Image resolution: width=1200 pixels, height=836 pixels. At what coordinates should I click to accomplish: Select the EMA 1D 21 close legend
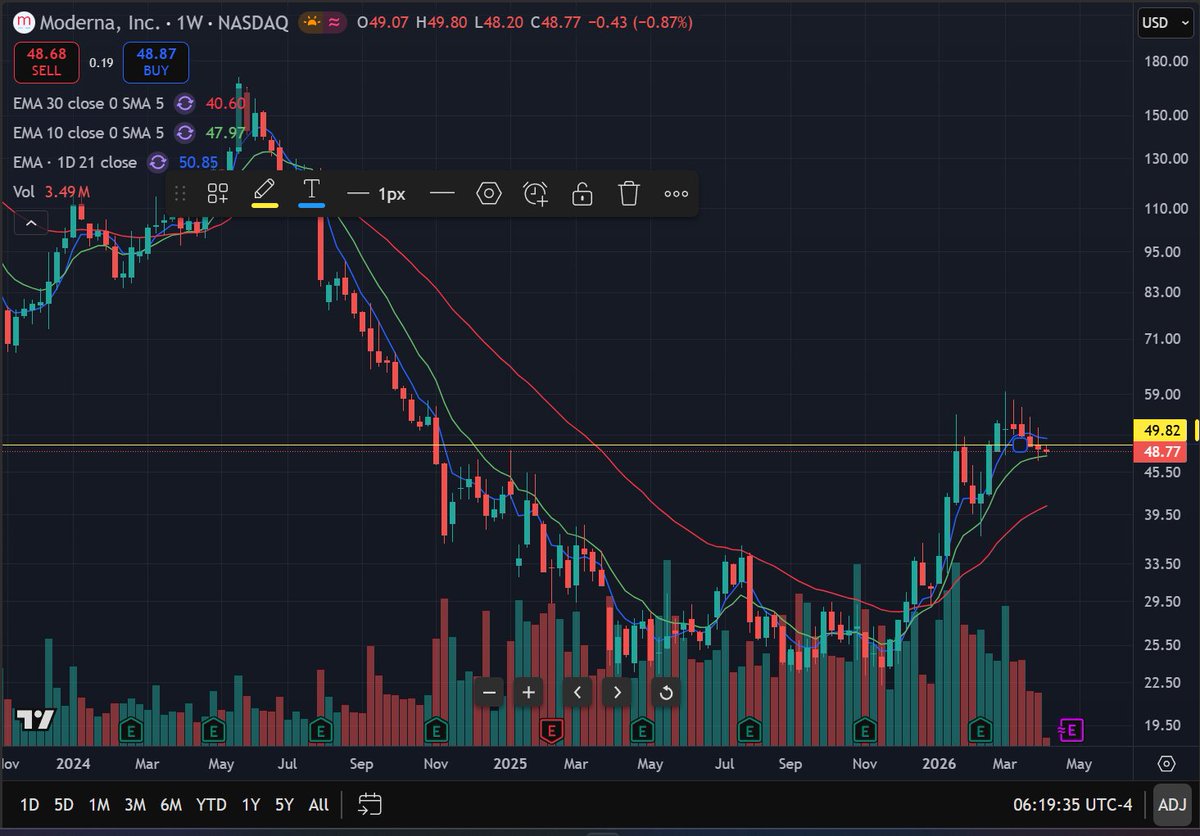point(75,162)
